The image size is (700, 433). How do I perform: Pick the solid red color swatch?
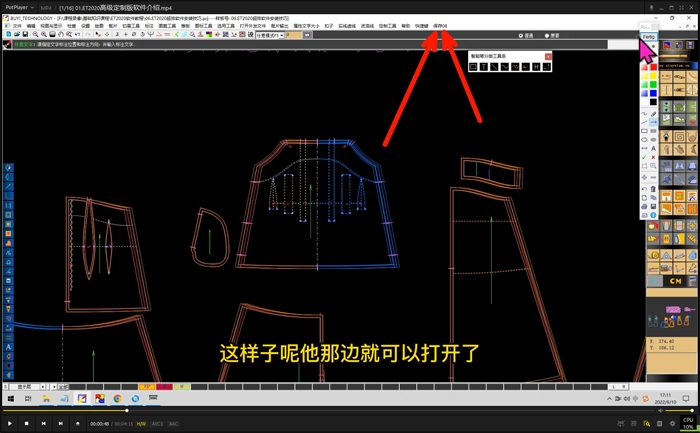pos(653,67)
